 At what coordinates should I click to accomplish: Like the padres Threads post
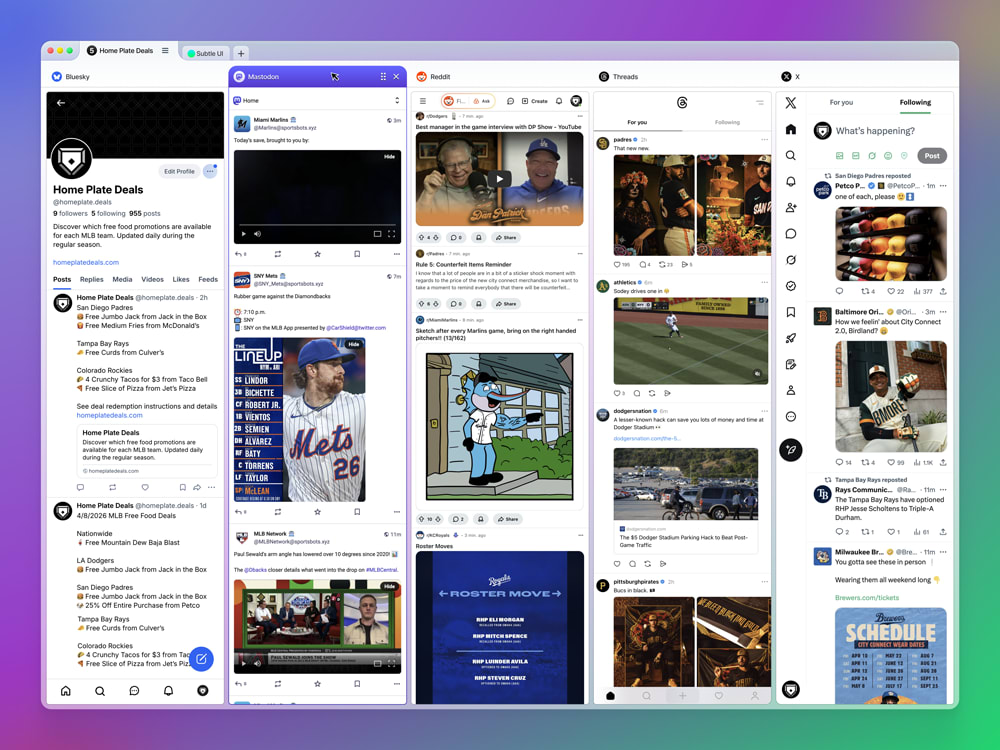[617, 264]
